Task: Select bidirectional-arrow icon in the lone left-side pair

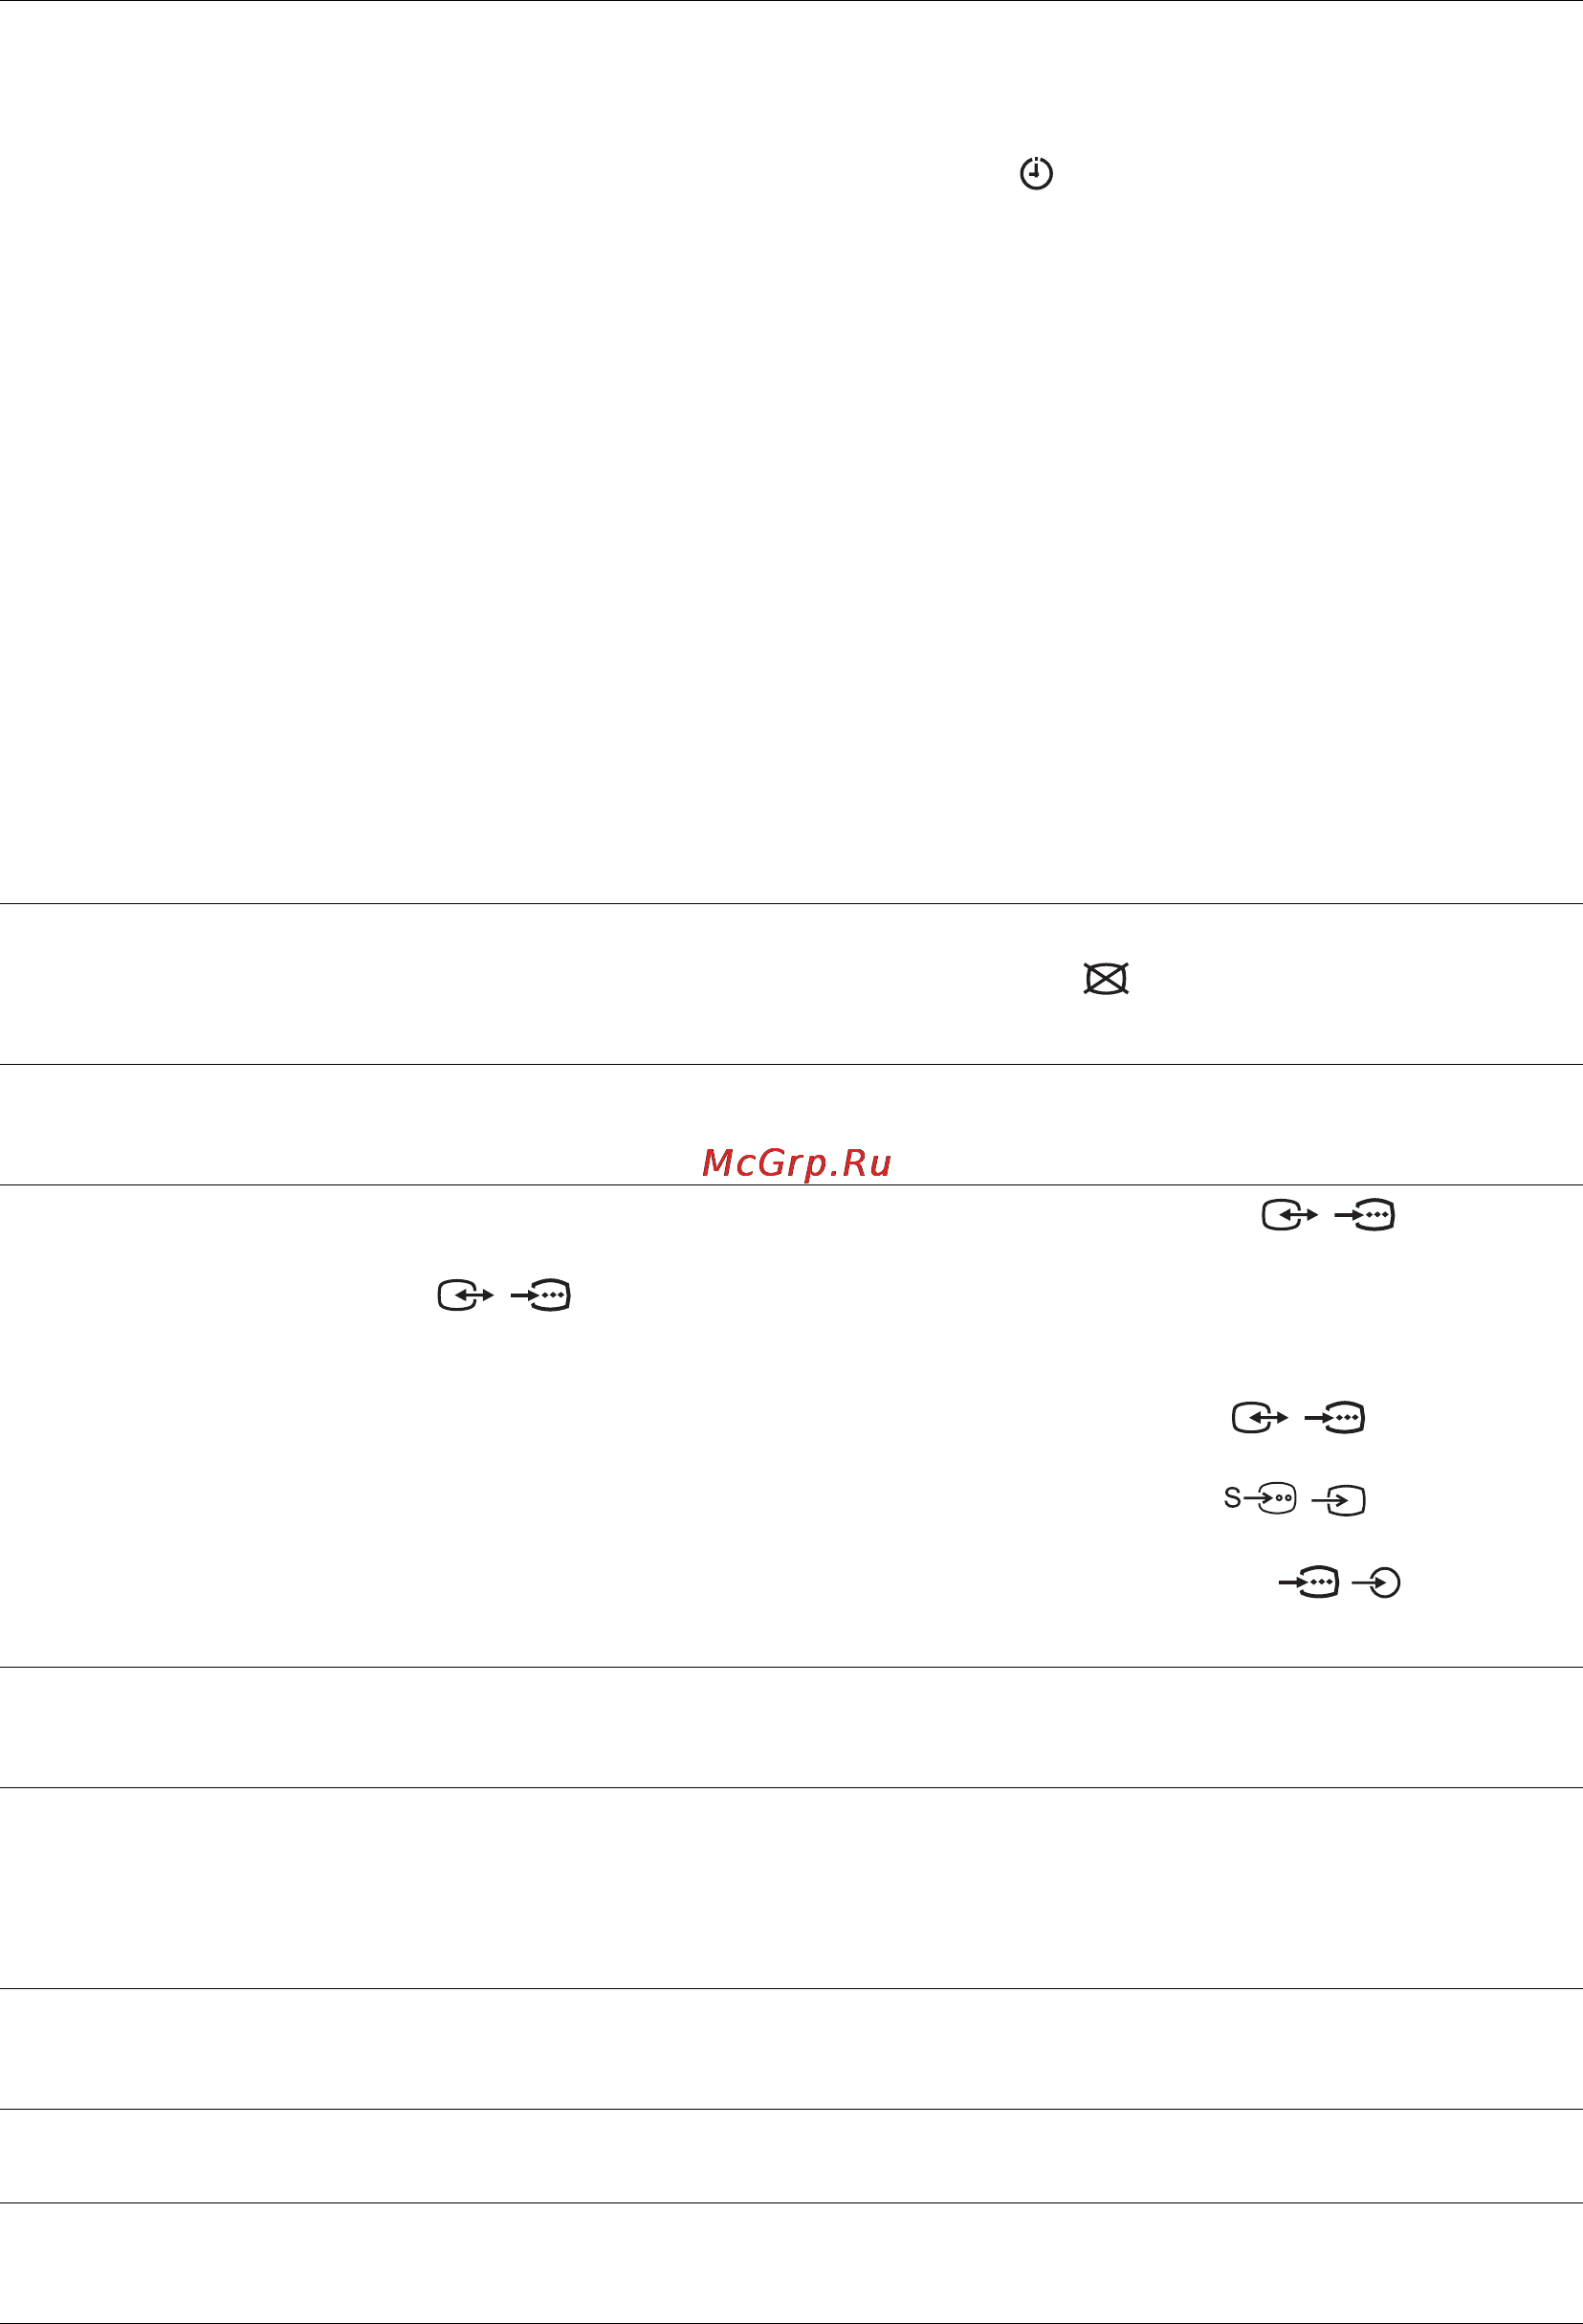Action: [466, 1295]
